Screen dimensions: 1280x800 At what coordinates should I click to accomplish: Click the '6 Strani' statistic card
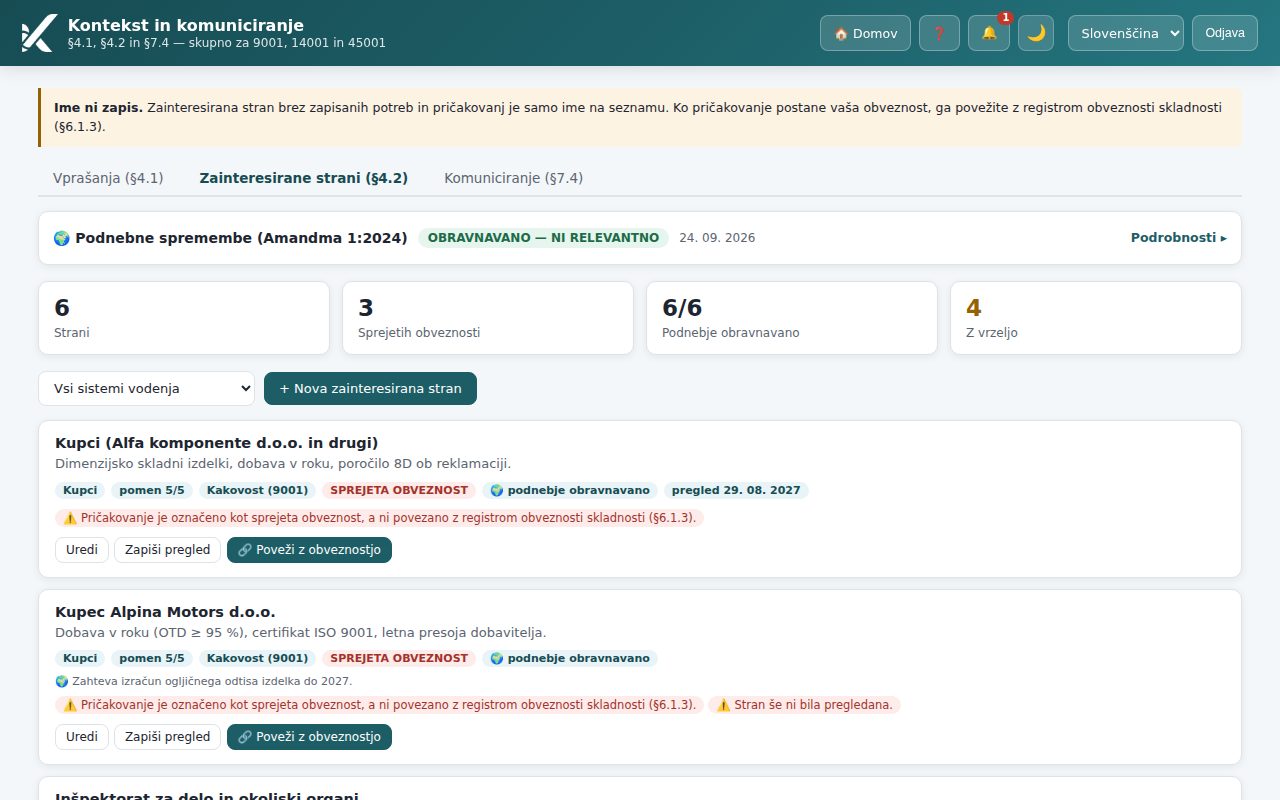point(184,318)
